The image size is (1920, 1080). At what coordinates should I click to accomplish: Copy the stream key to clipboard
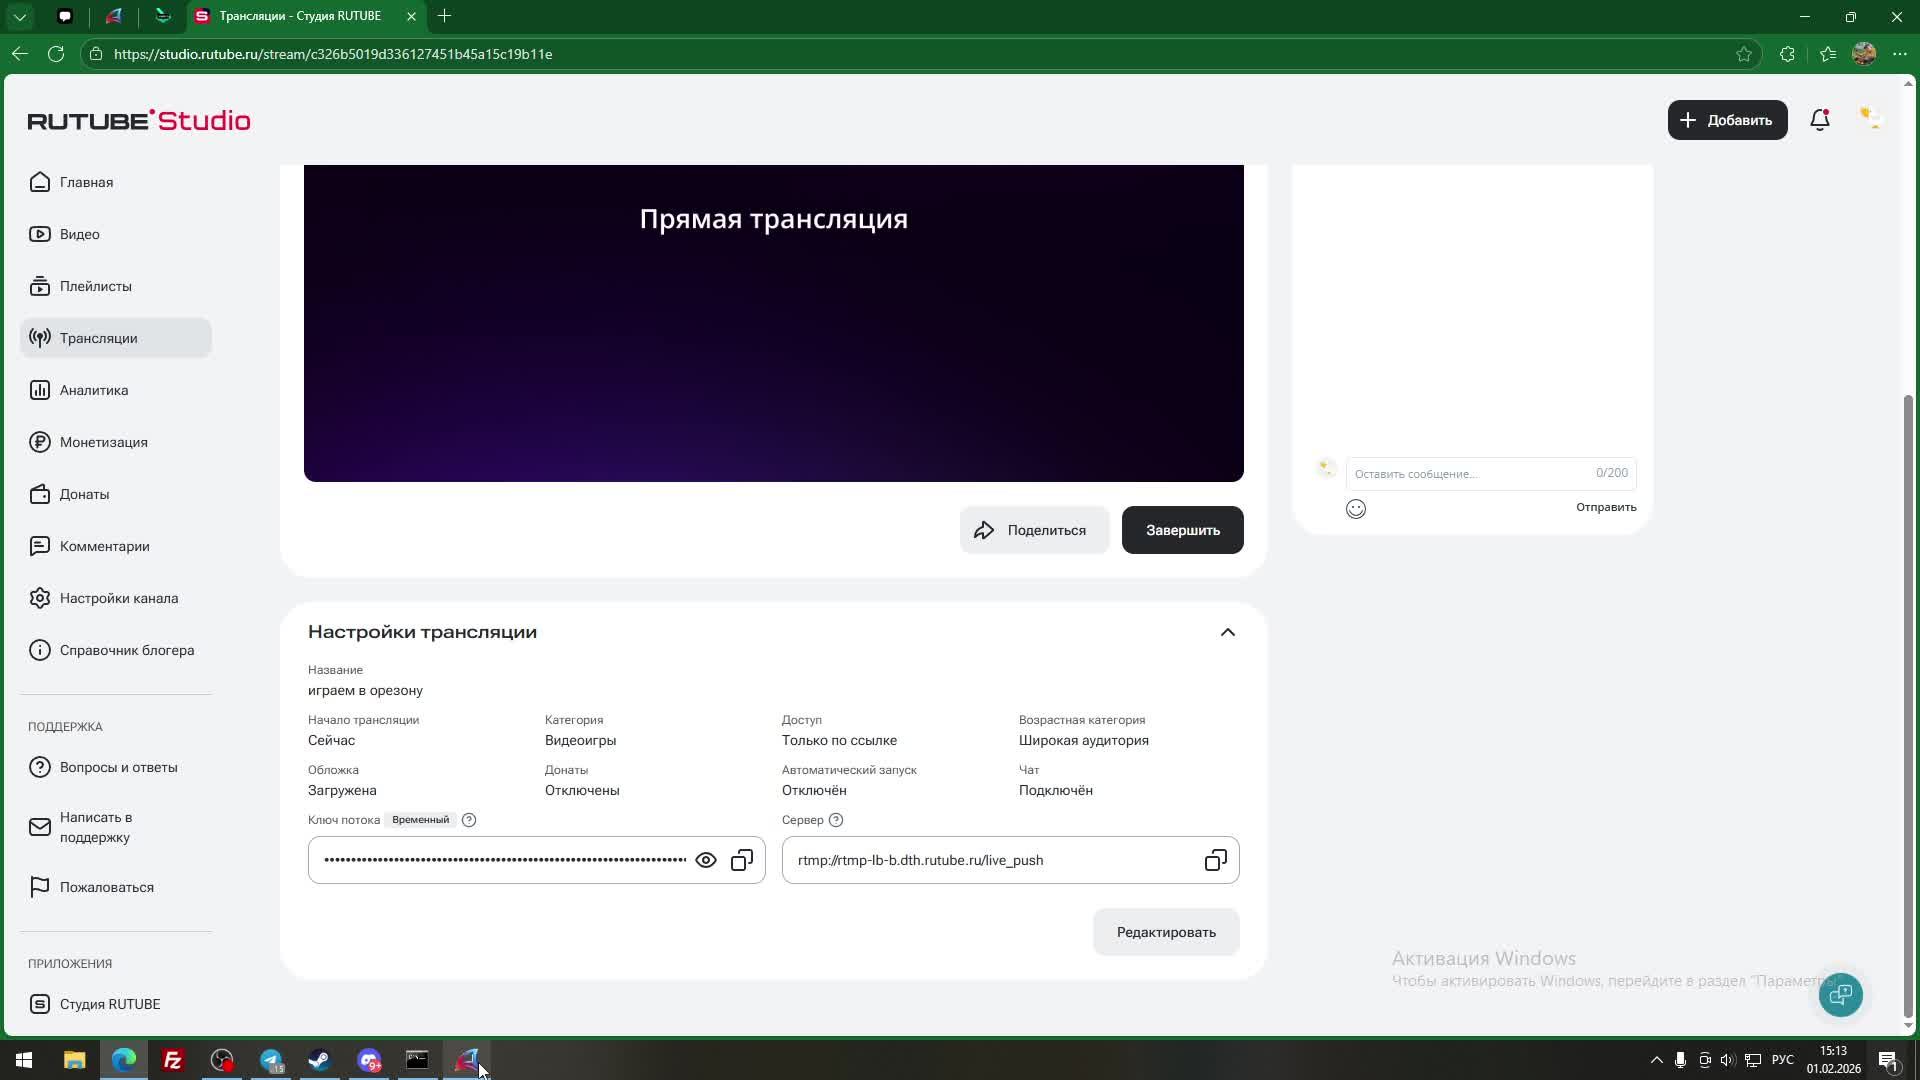click(742, 860)
